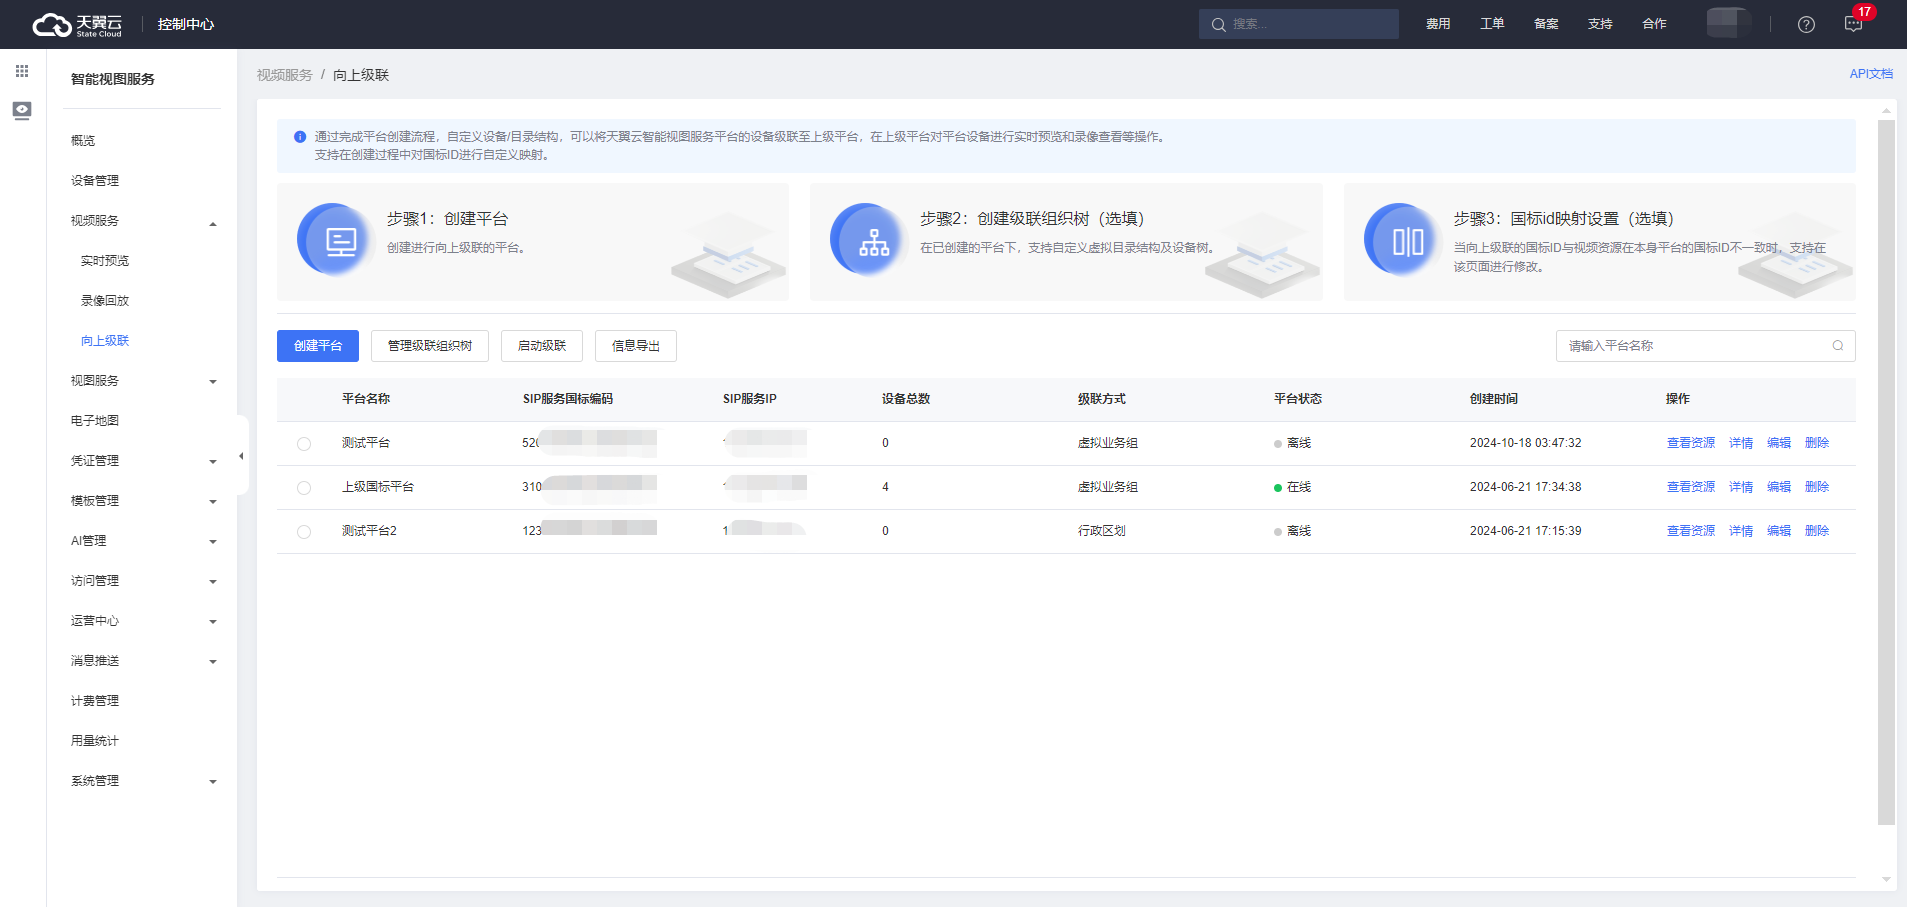This screenshot has width=1907, height=907.
Task: Open the apps grid menu icon
Action: click(x=22, y=71)
